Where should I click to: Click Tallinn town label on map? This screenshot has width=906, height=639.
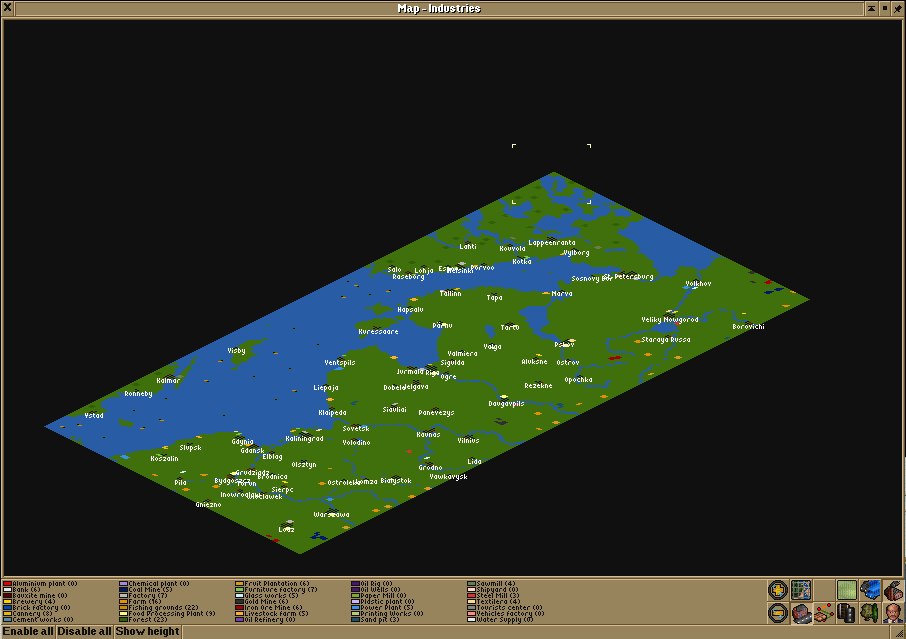[451, 294]
